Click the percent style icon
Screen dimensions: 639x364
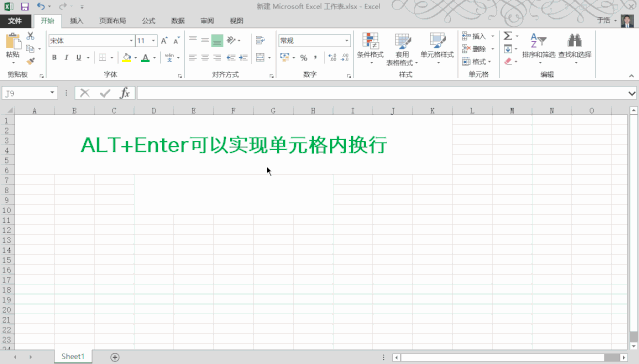pos(304,58)
